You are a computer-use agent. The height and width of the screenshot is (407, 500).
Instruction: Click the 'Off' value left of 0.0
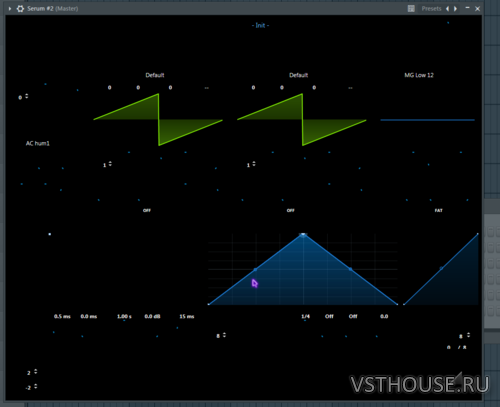click(x=353, y=316)
